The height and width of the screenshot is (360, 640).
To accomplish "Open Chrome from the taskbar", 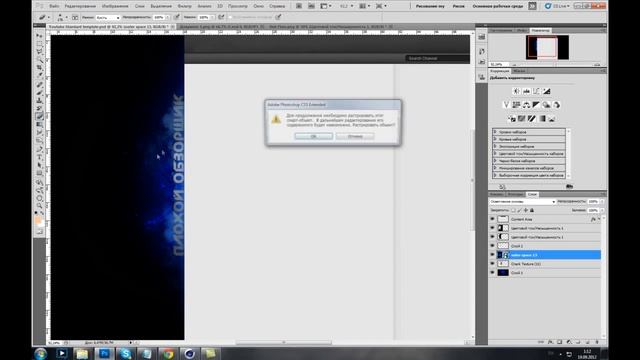I will pos(168,353).
